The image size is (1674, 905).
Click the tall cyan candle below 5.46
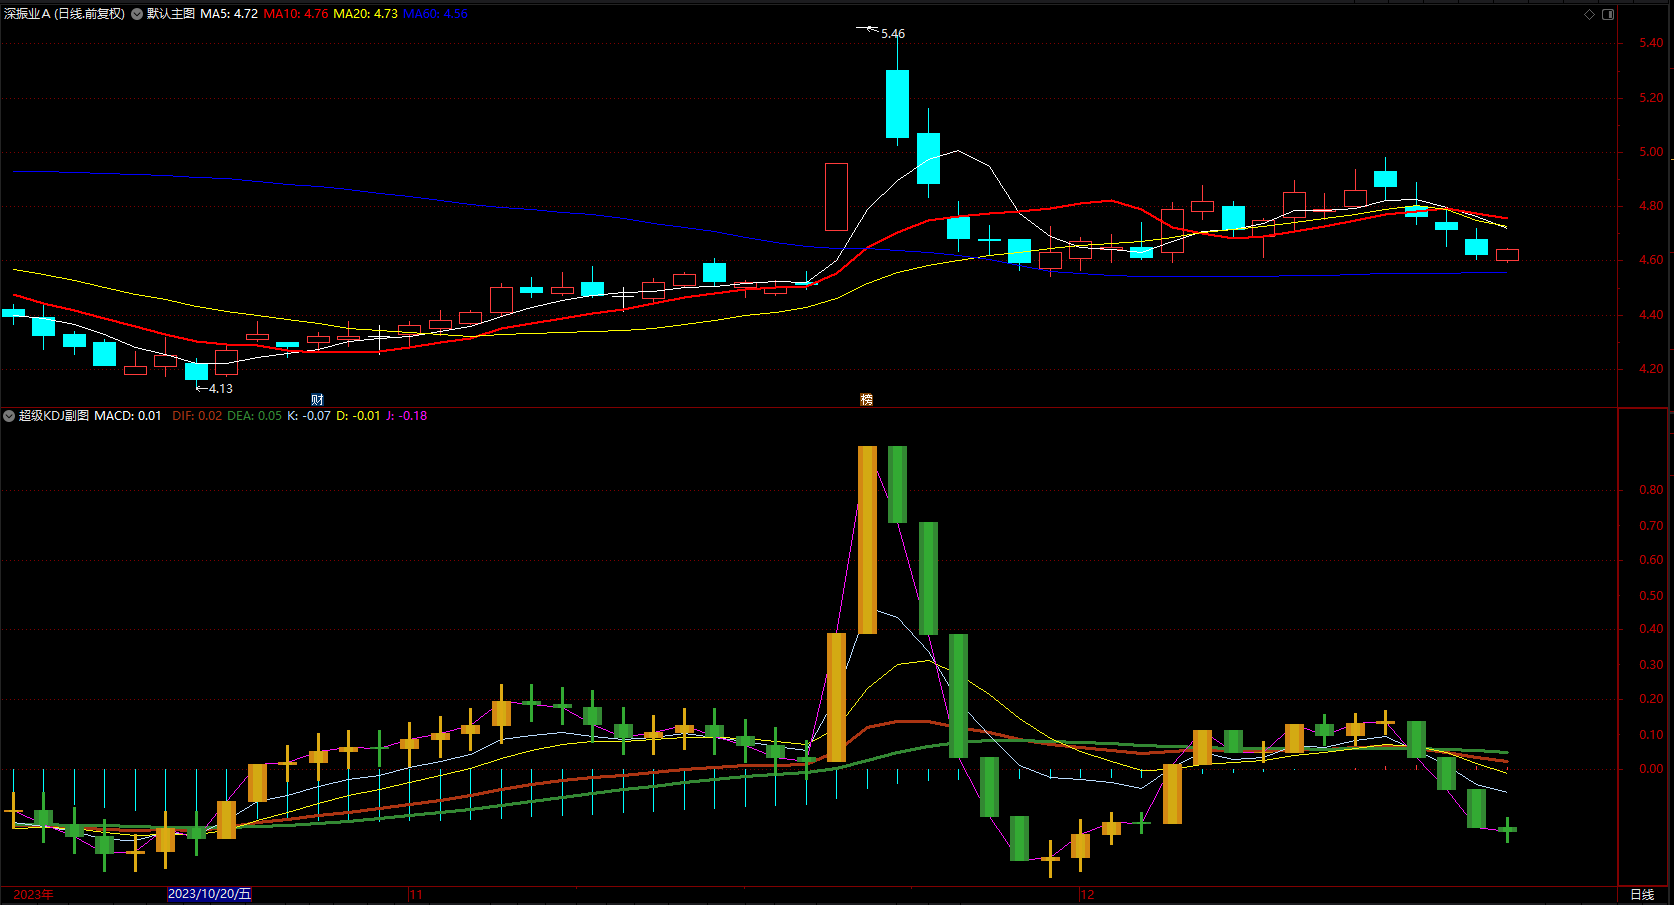[x=897, y=103]
